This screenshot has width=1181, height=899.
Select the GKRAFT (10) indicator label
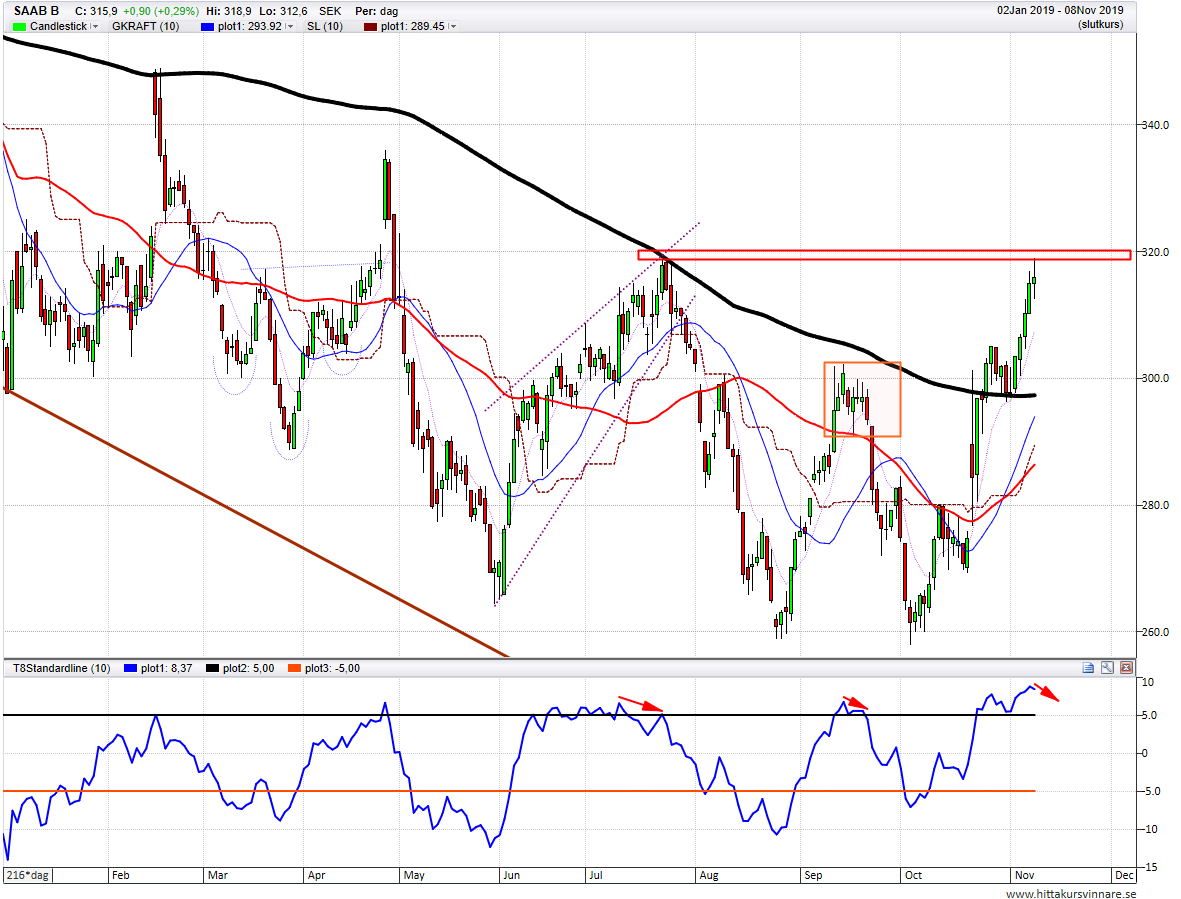(x=145, y=26)
